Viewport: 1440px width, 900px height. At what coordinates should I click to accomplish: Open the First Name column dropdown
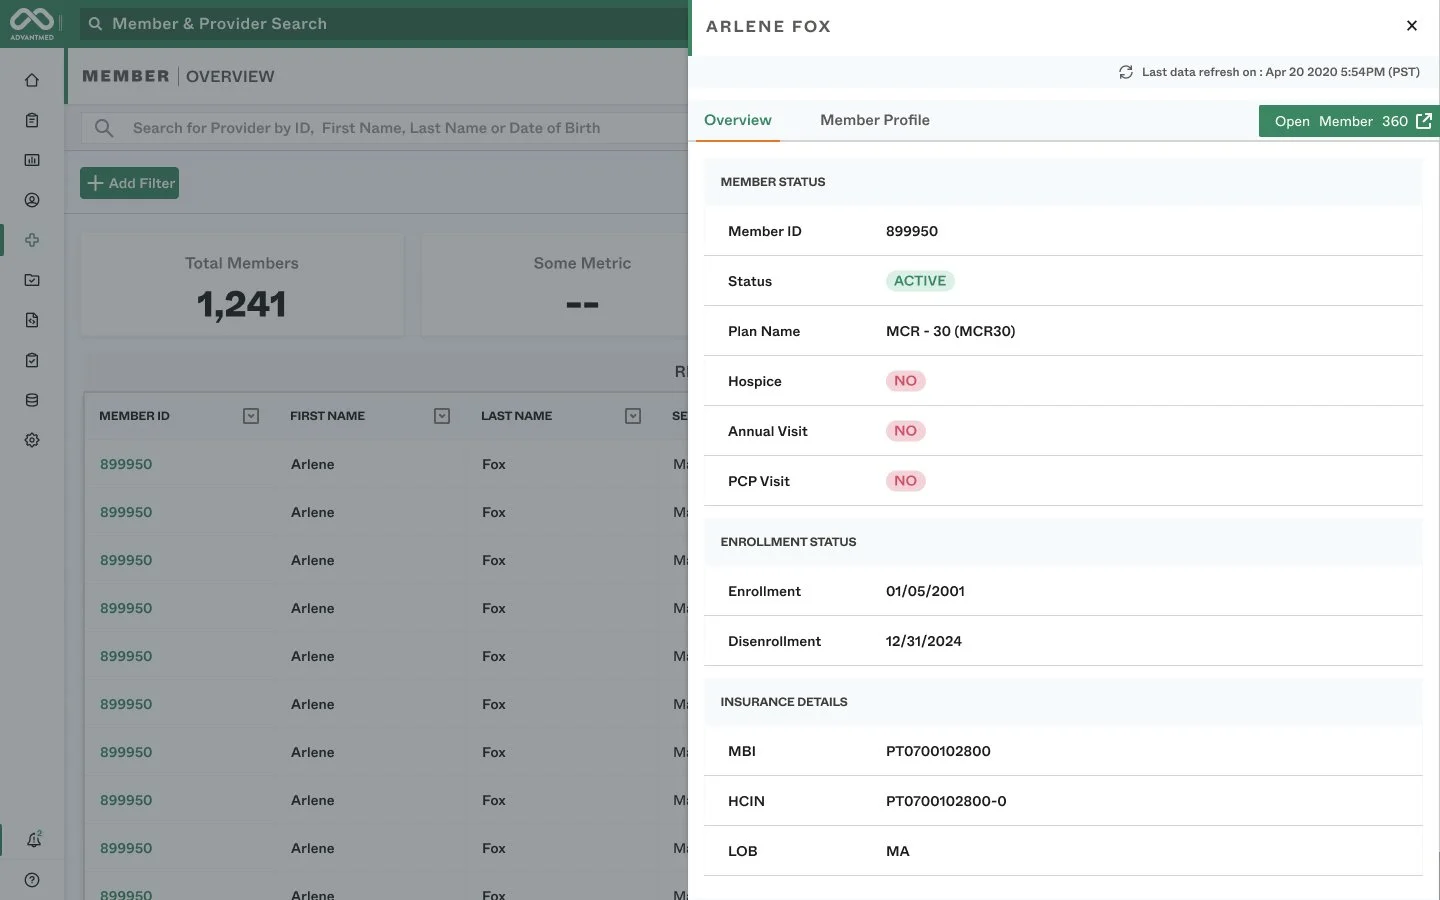pyautogui.click(x=442, y=416)
